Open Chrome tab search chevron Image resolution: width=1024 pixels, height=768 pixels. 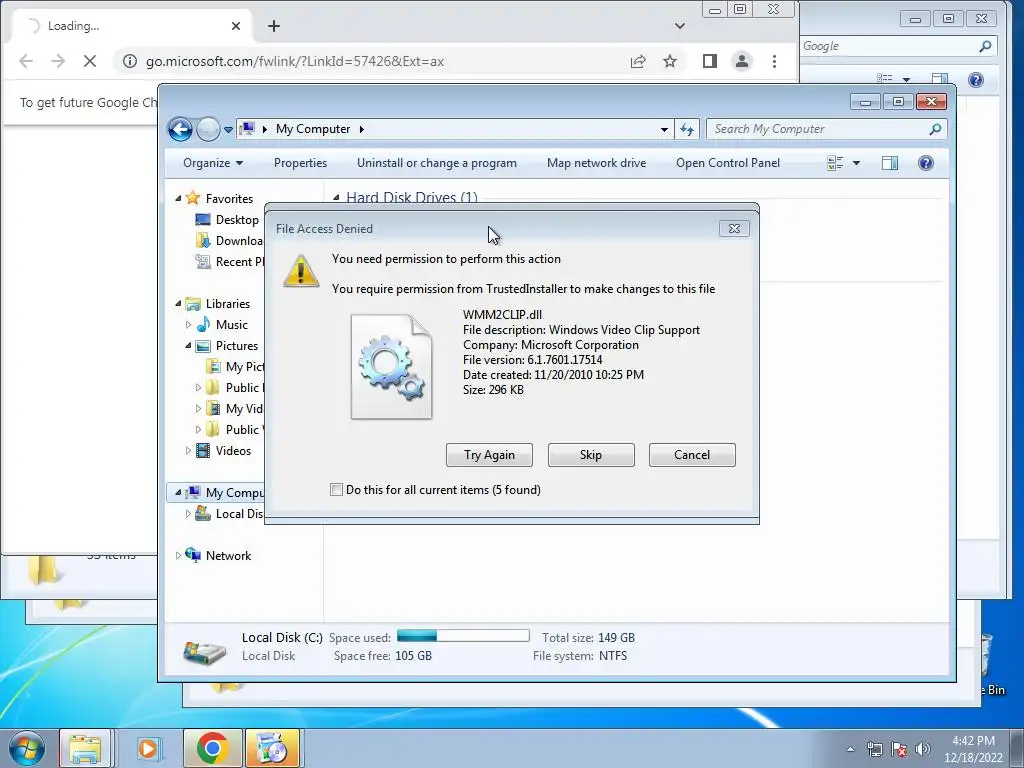[680, 26]
